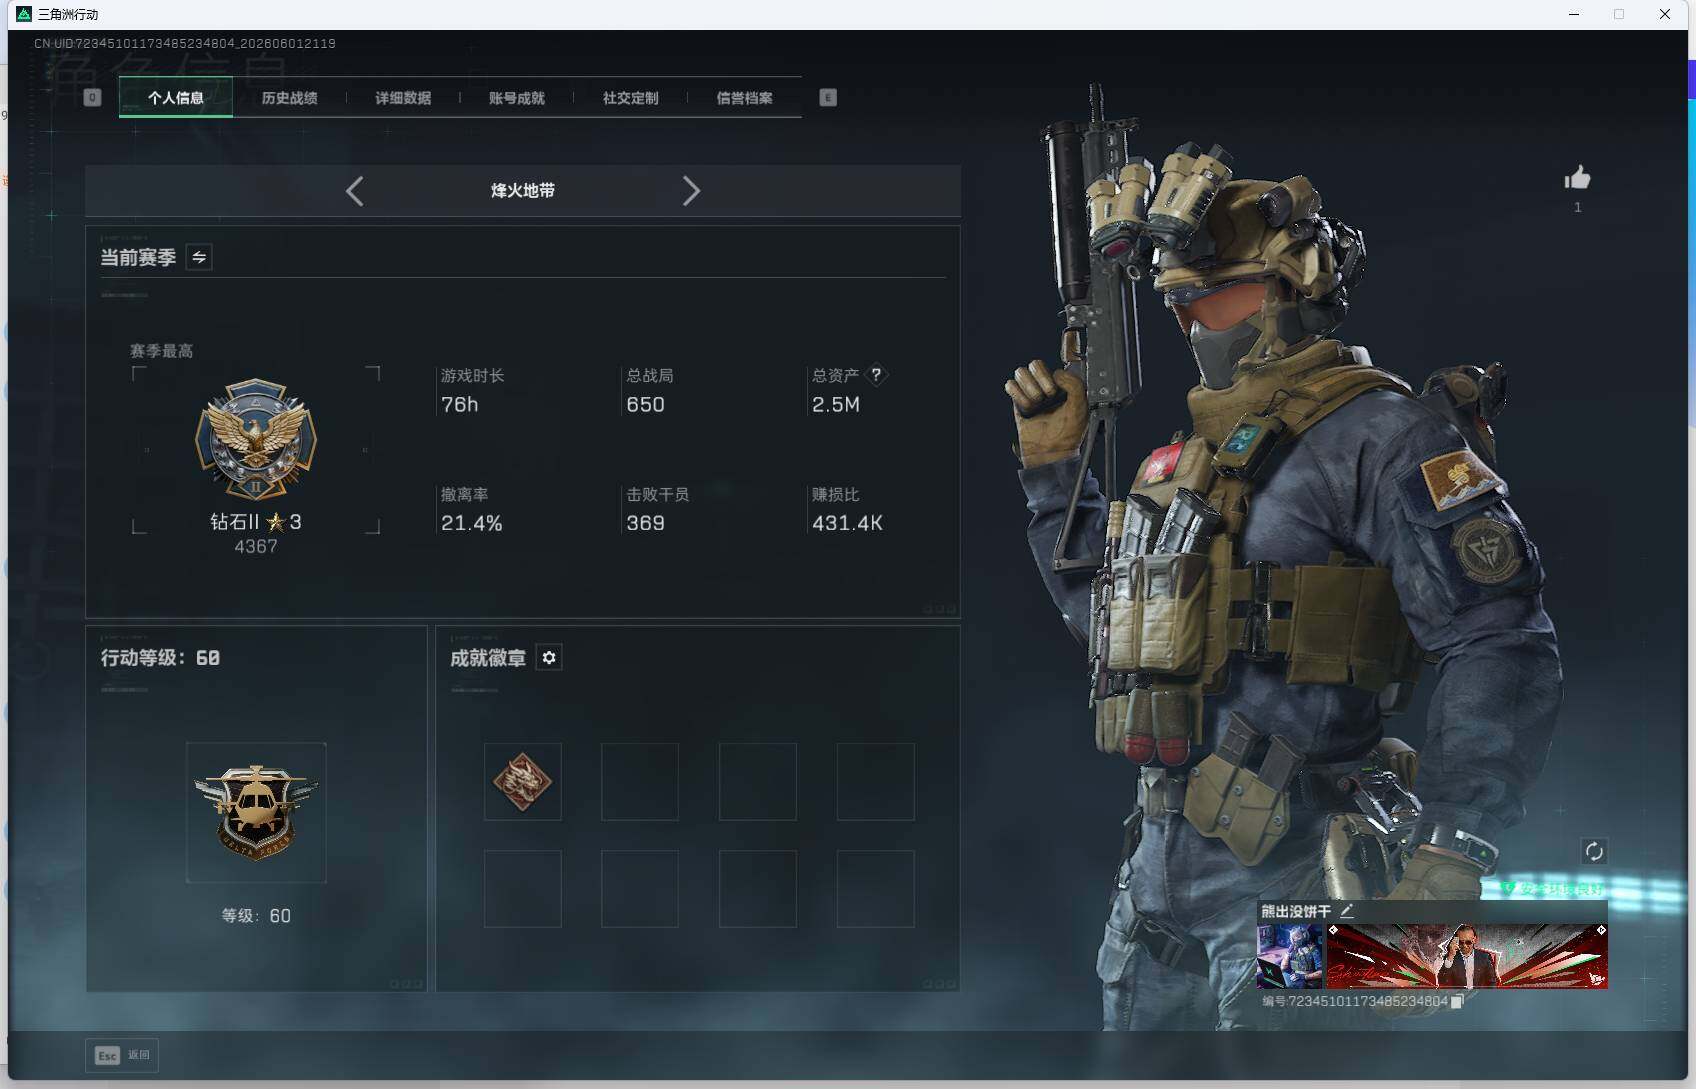1696x1089 pixels.
Task: Click the 总资产 question mark help icon
Action: point(876,375)
